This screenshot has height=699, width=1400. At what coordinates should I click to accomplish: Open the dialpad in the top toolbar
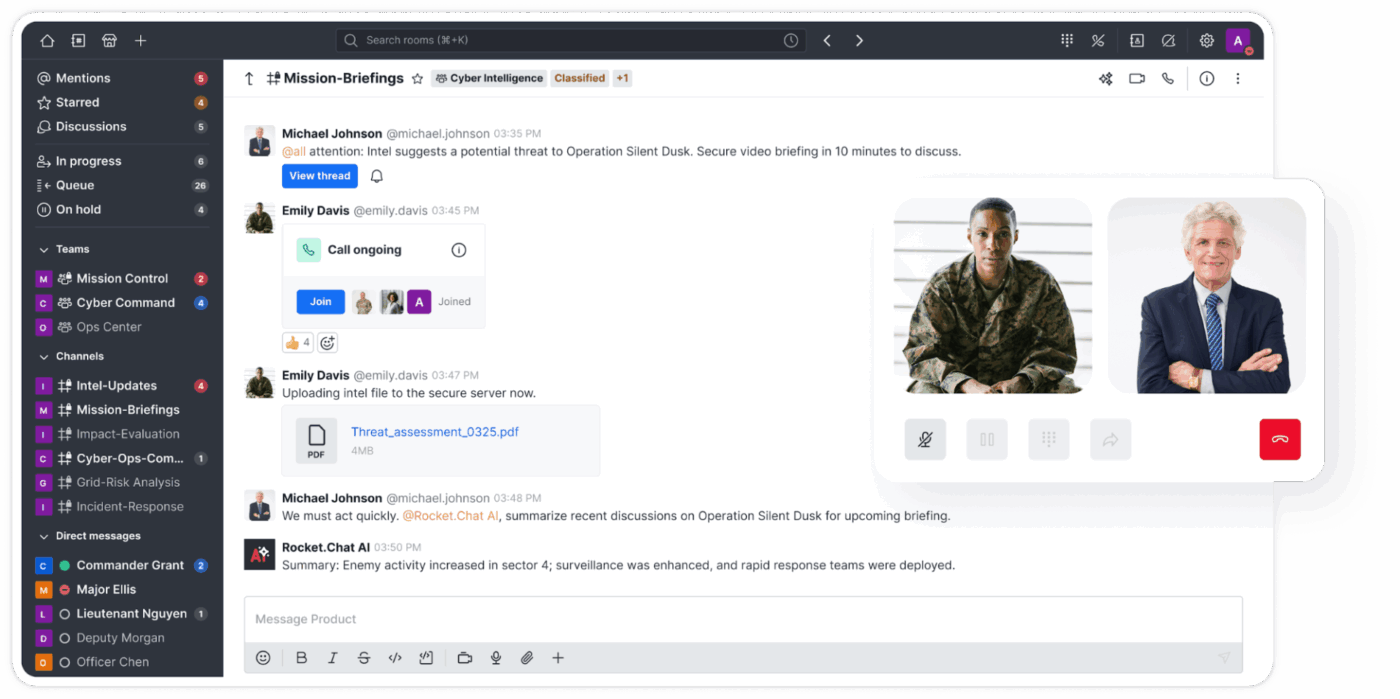click(x=1066, y=40)
